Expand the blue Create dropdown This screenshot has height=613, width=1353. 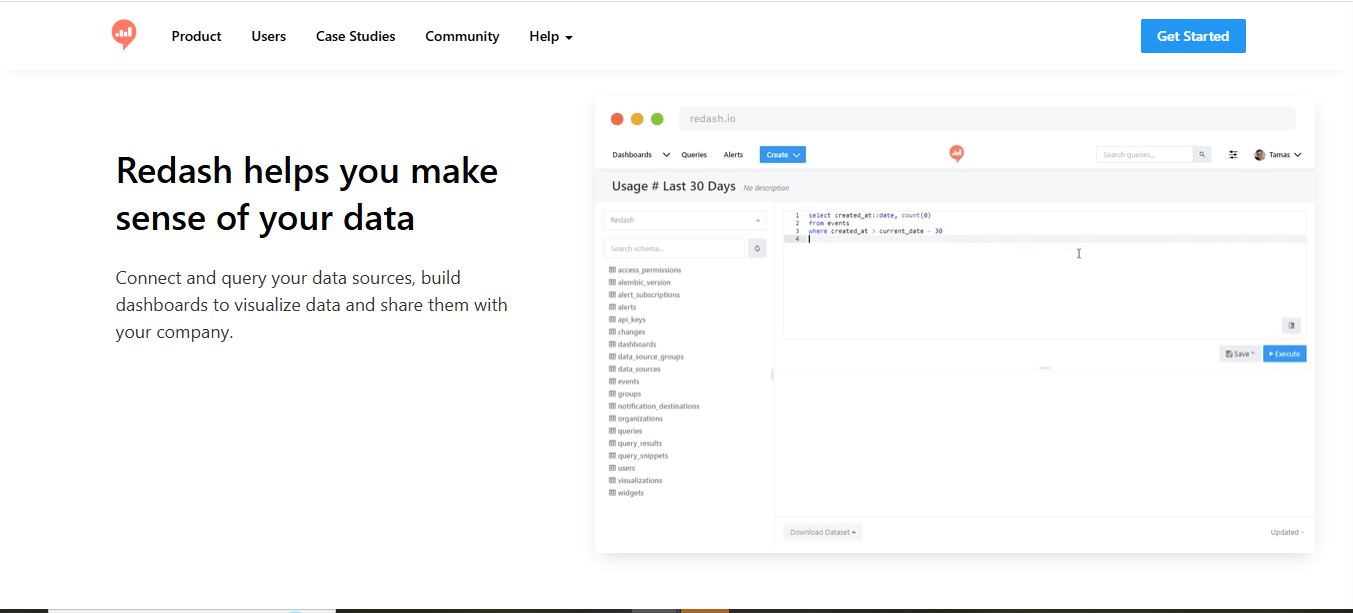(782, 155)
